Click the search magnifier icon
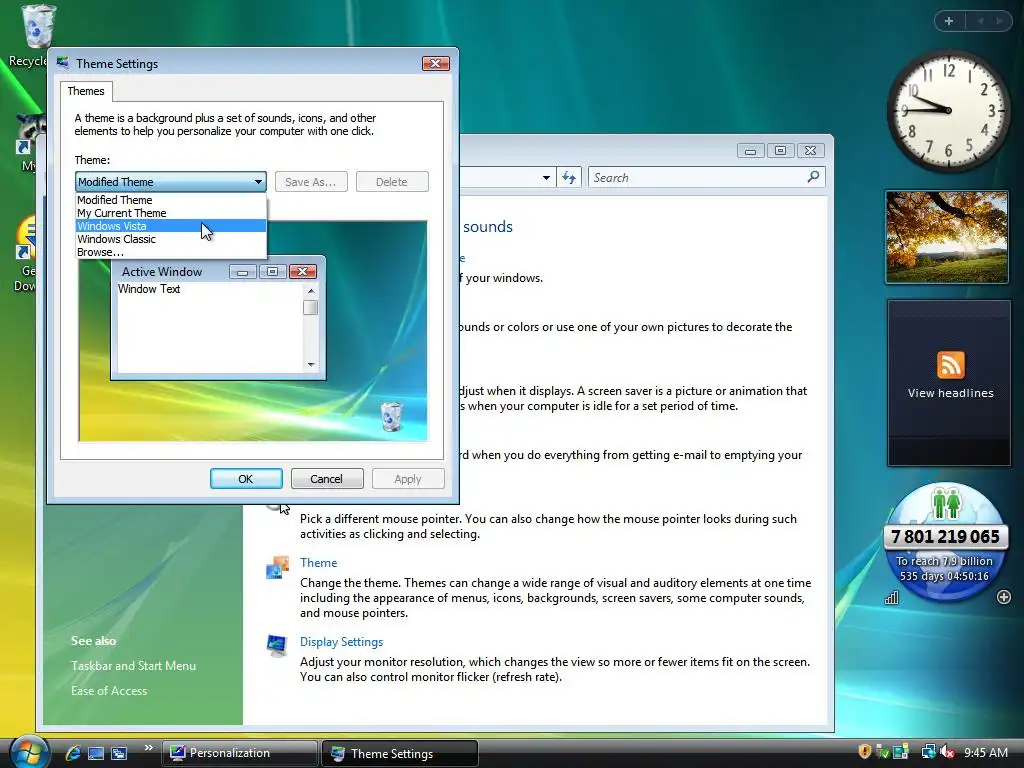 pos(813,176)
